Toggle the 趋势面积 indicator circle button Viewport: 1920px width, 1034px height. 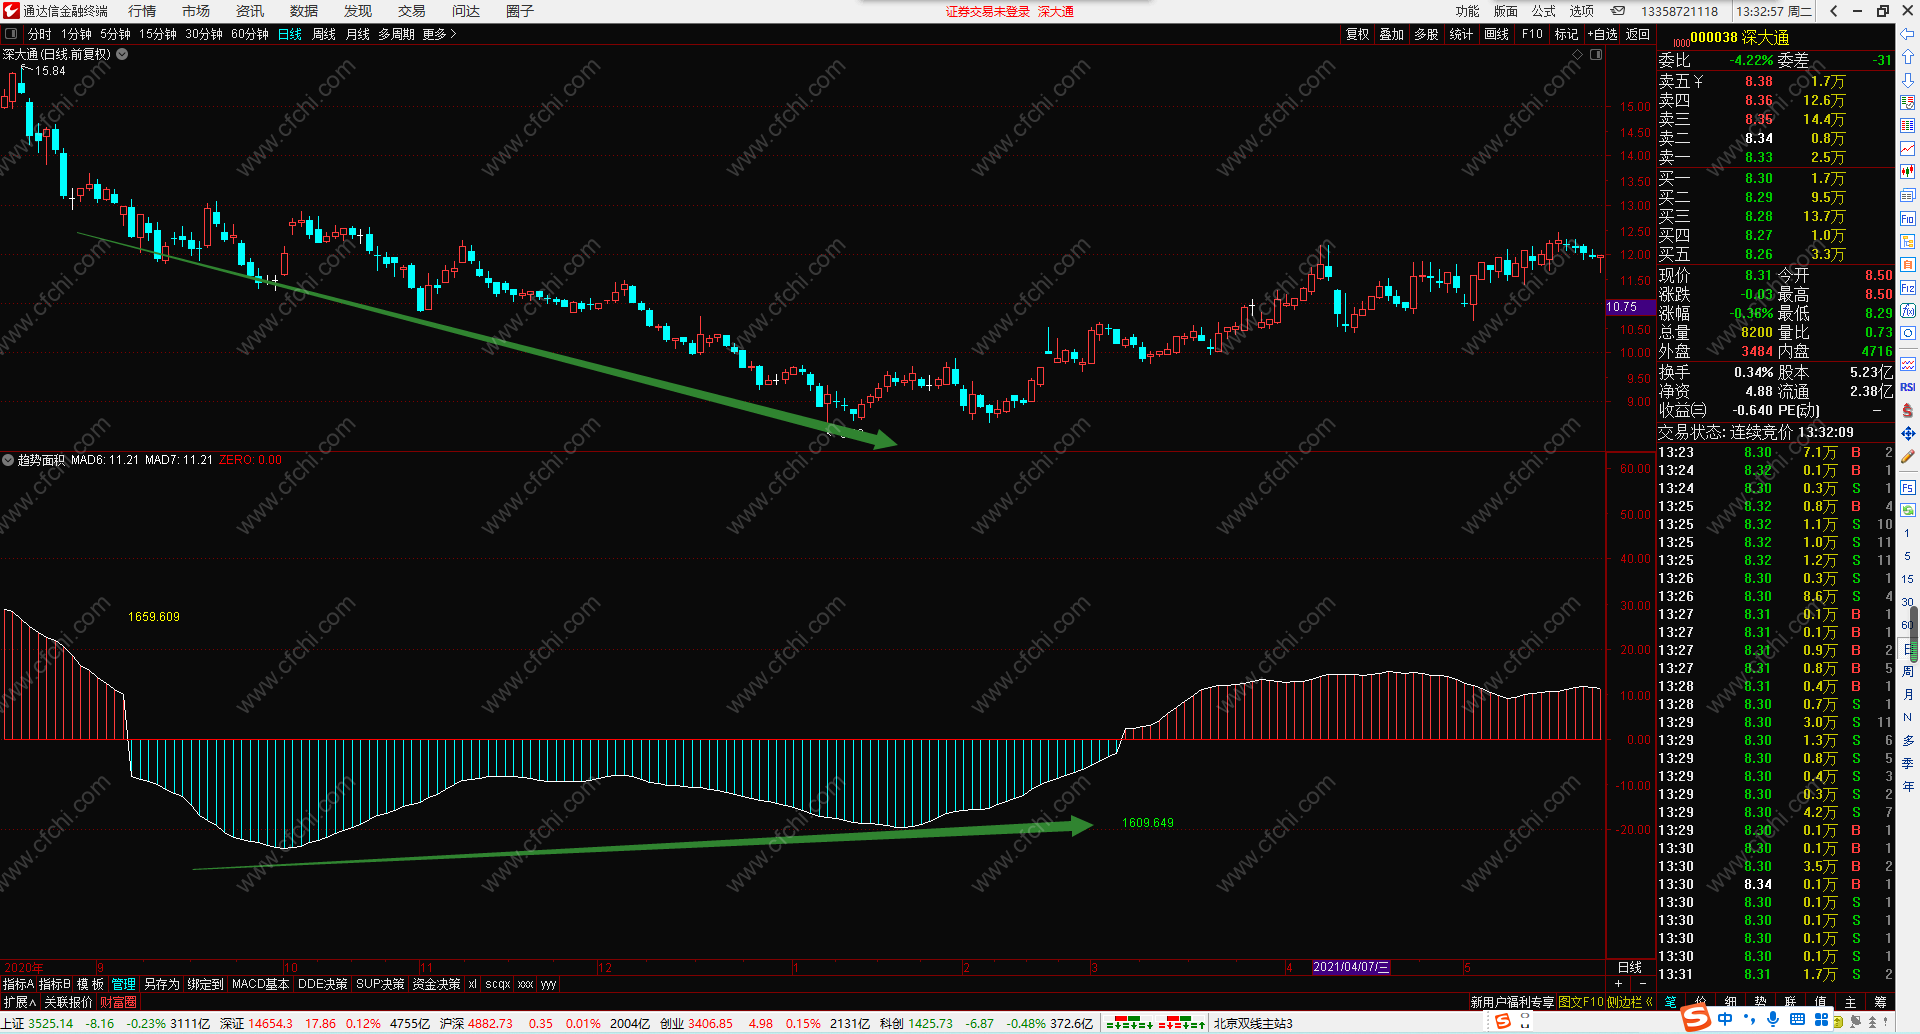point(8,460)
